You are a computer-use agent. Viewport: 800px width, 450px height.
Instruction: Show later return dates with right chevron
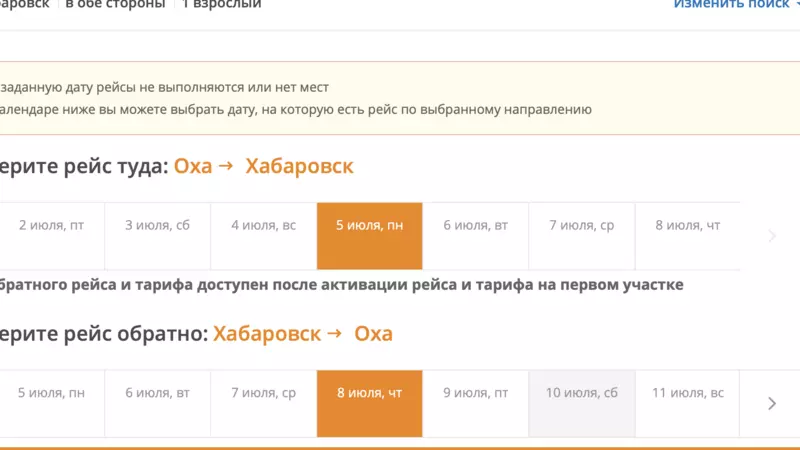pyautogui.click(x=771, y=403)
